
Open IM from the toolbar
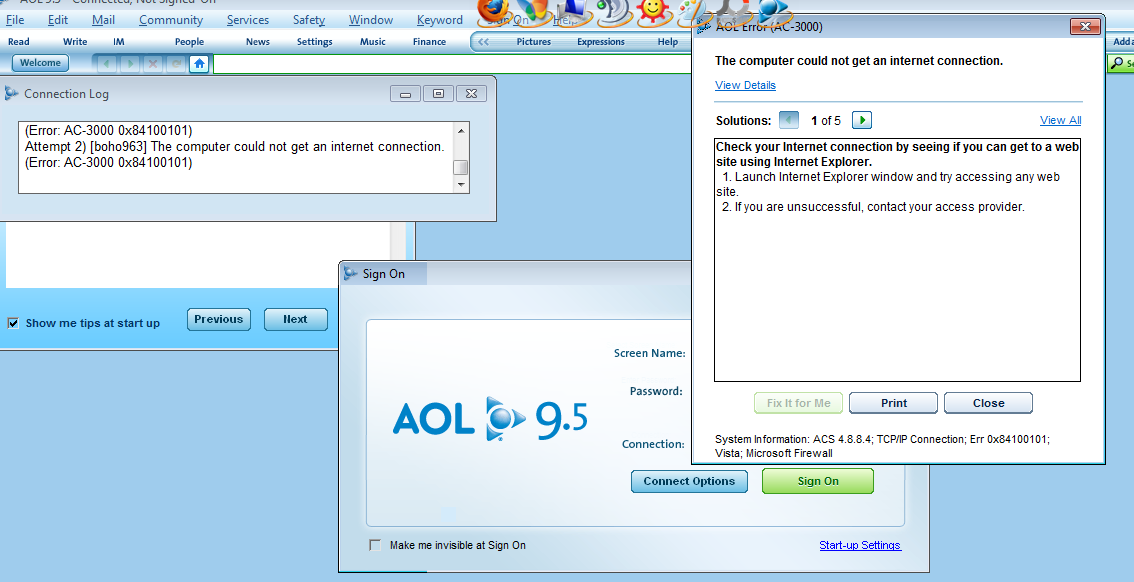click(x=119, y=42)
